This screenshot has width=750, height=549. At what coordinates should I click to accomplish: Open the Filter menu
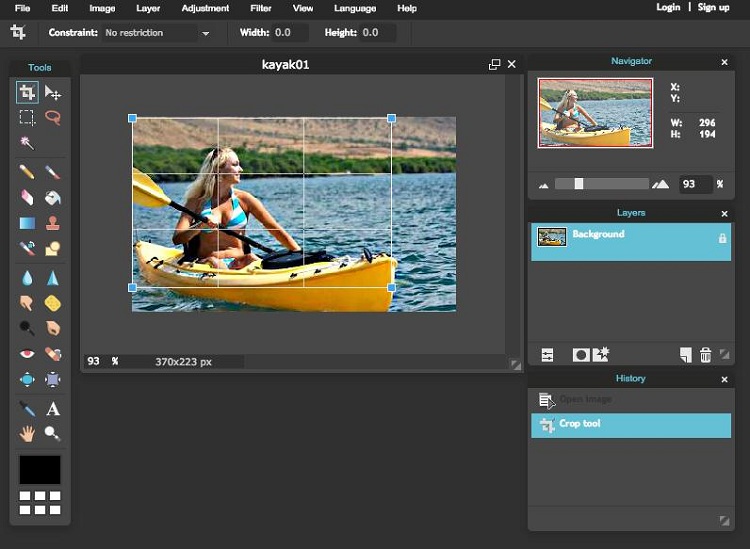(x=259, y=8)
